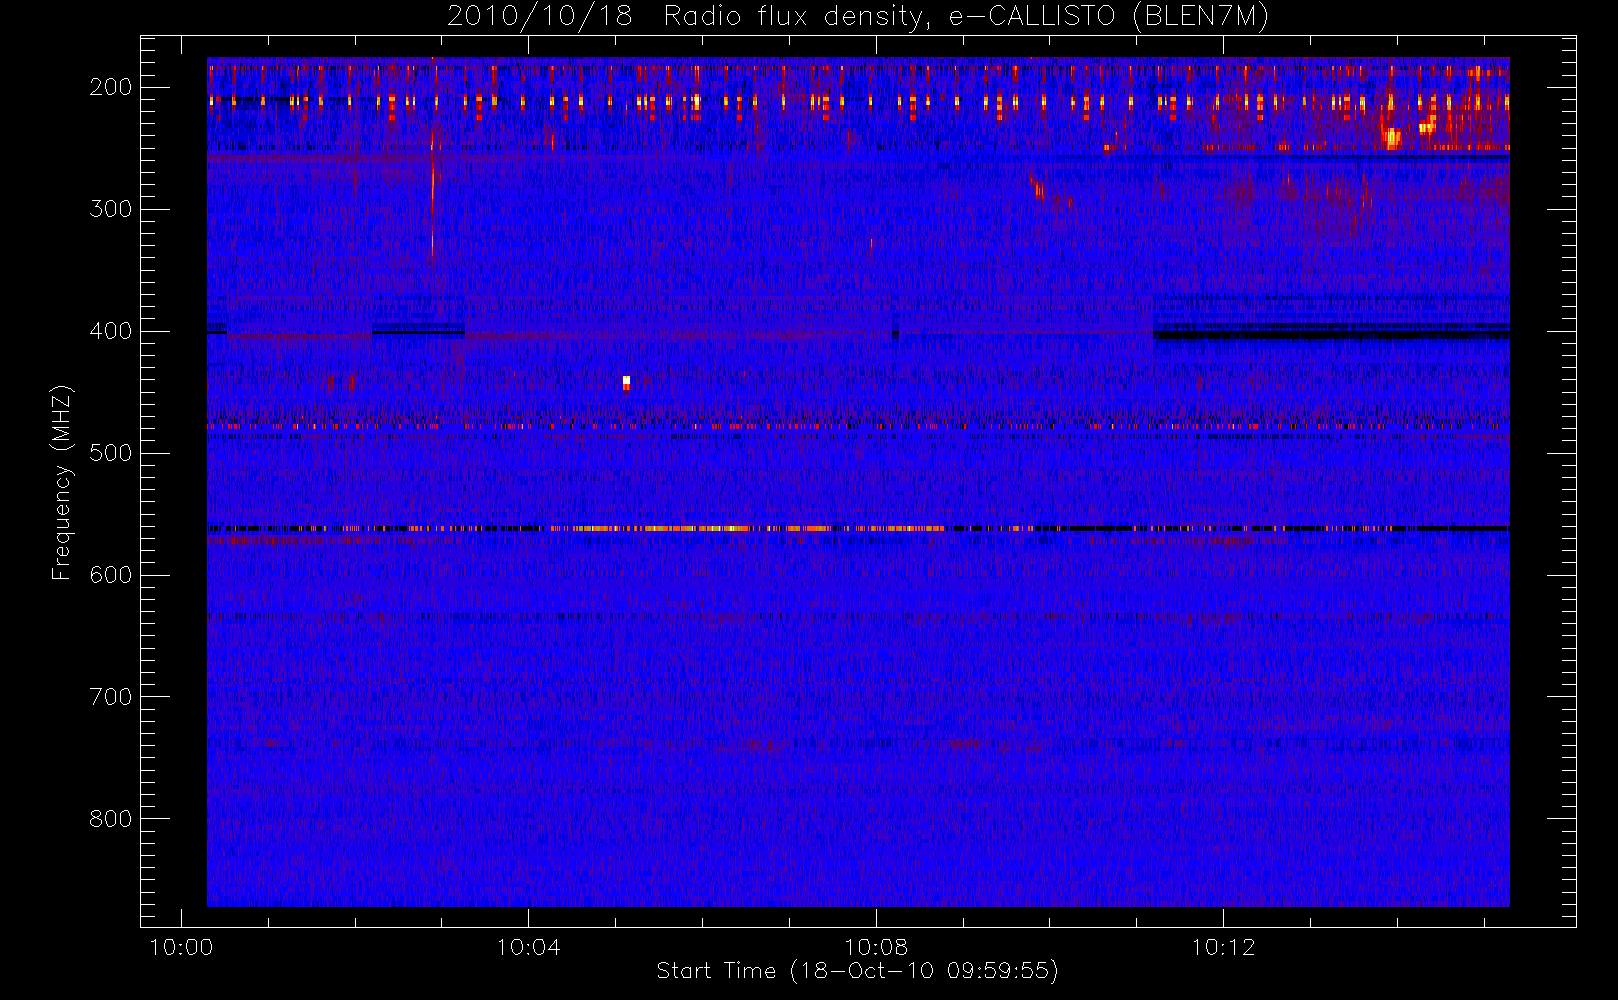The image size is (1618, 1000).
Task: Select the 800 frequency tick label
Action: (110, 819)
